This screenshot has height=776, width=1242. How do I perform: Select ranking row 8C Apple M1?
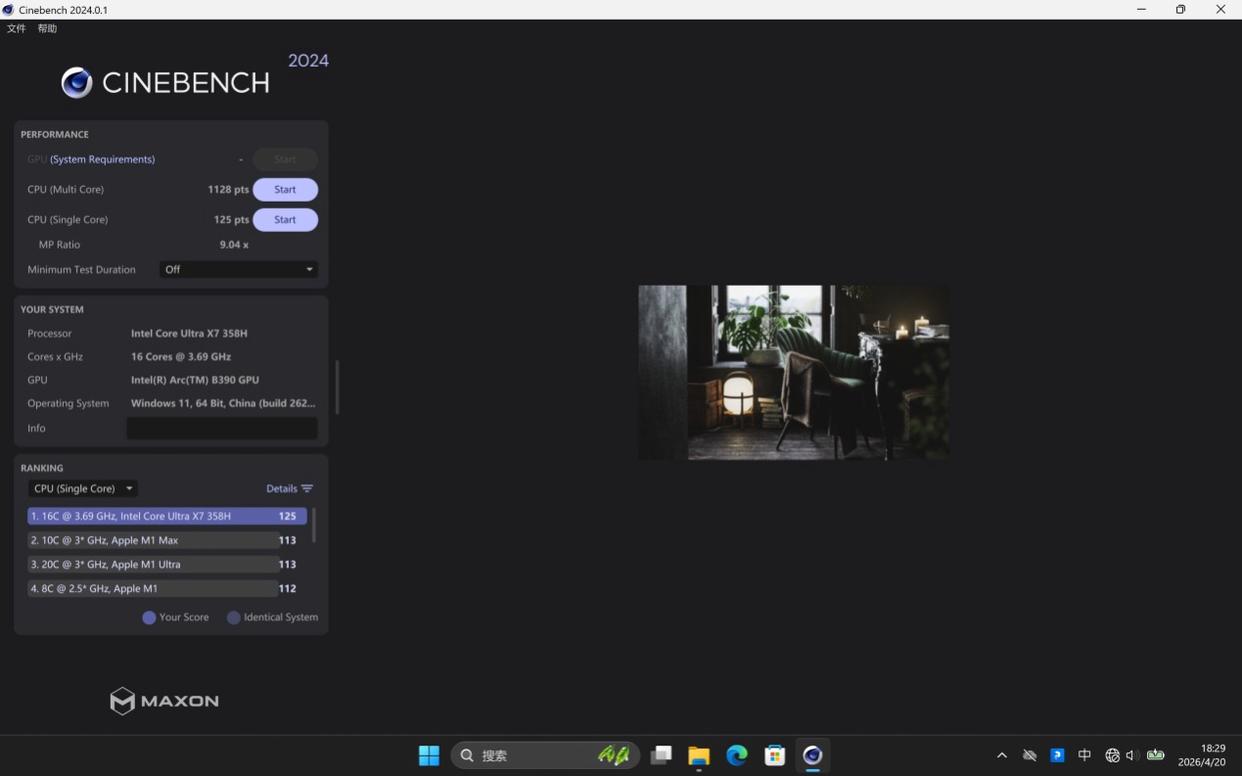pos(167,588)
